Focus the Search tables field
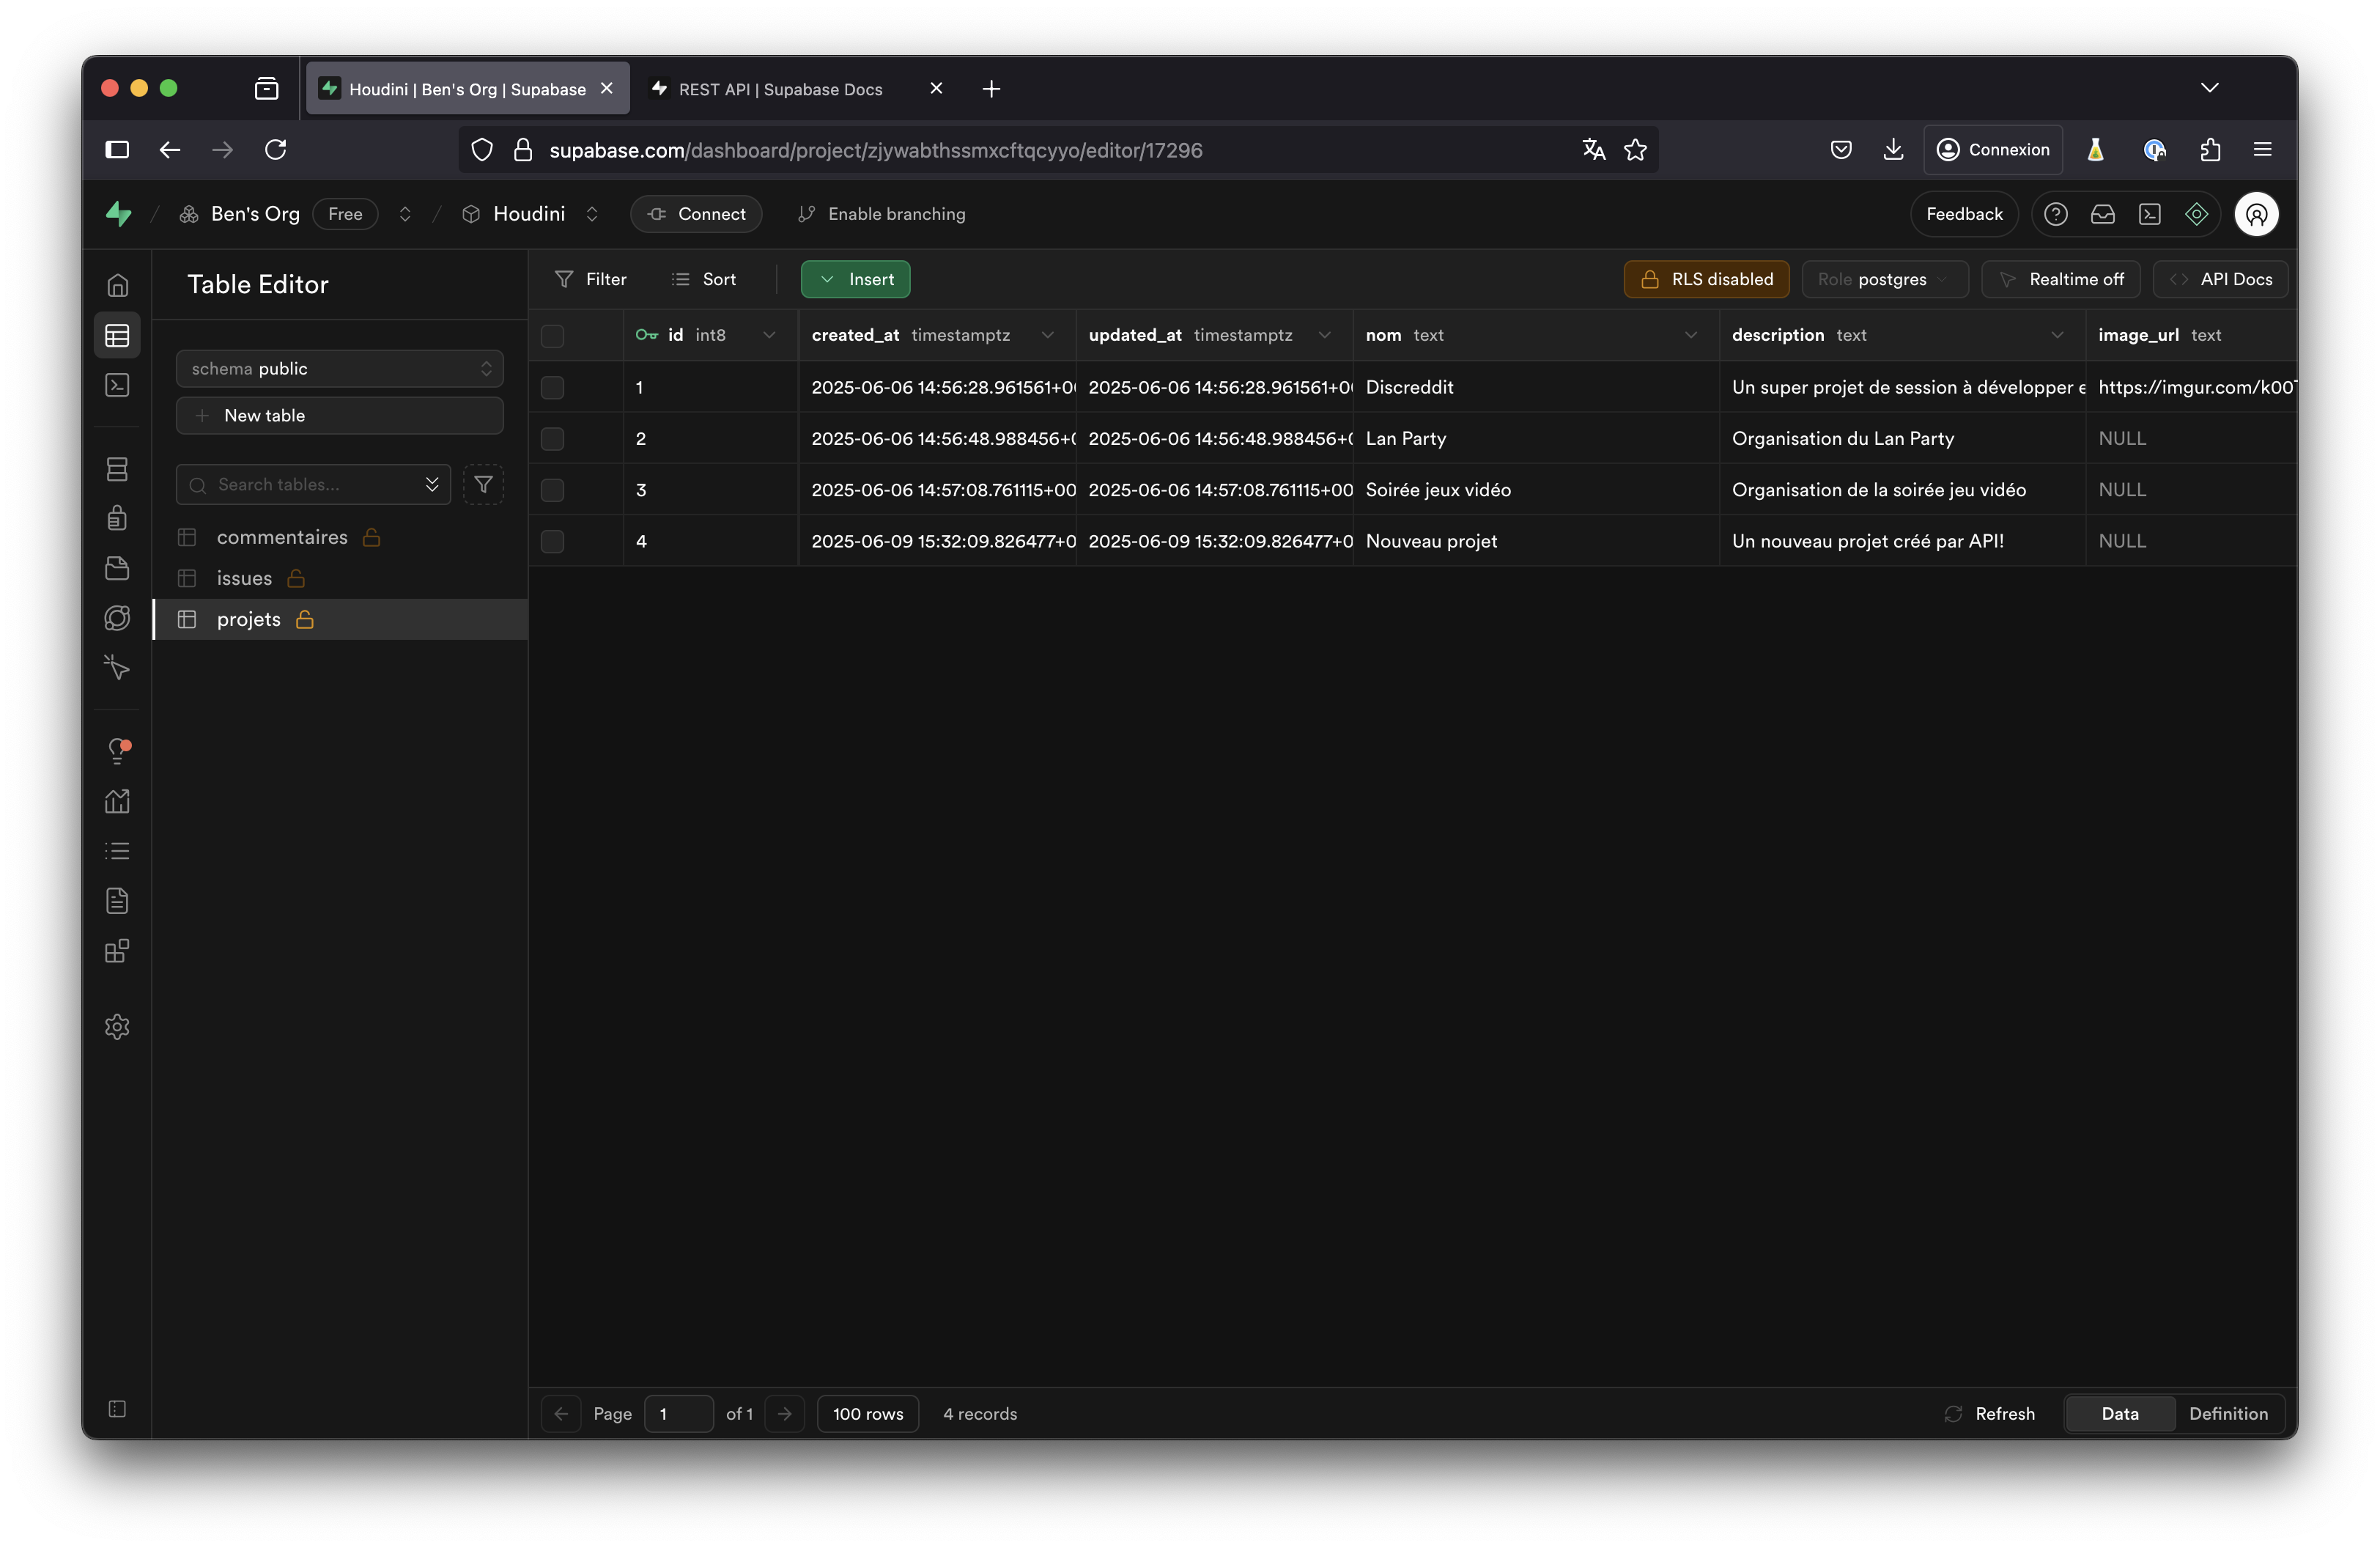Image resolution: width=2380 pixels, height=1548 pixels. [313, 485]
